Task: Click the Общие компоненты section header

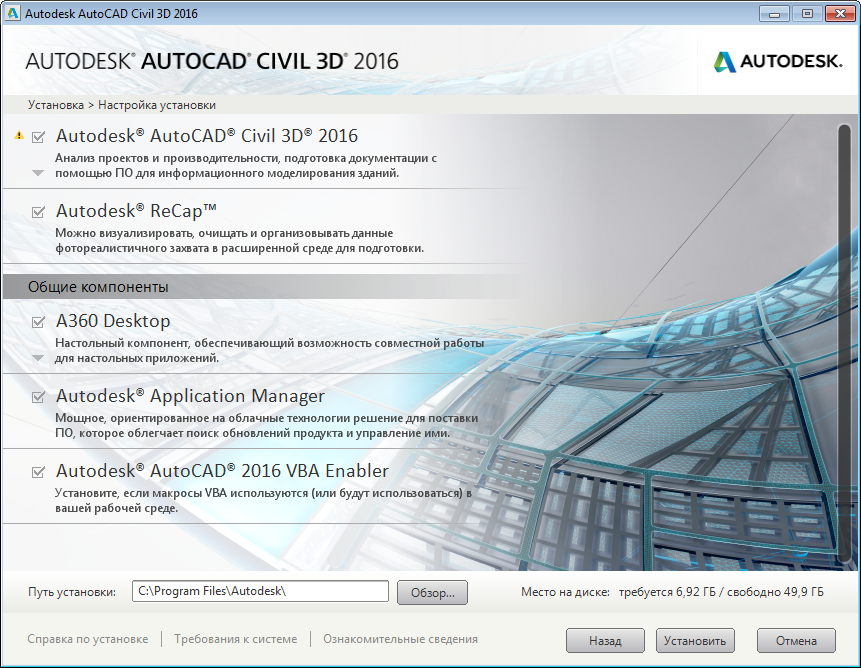Action: (x=98, y=287)
